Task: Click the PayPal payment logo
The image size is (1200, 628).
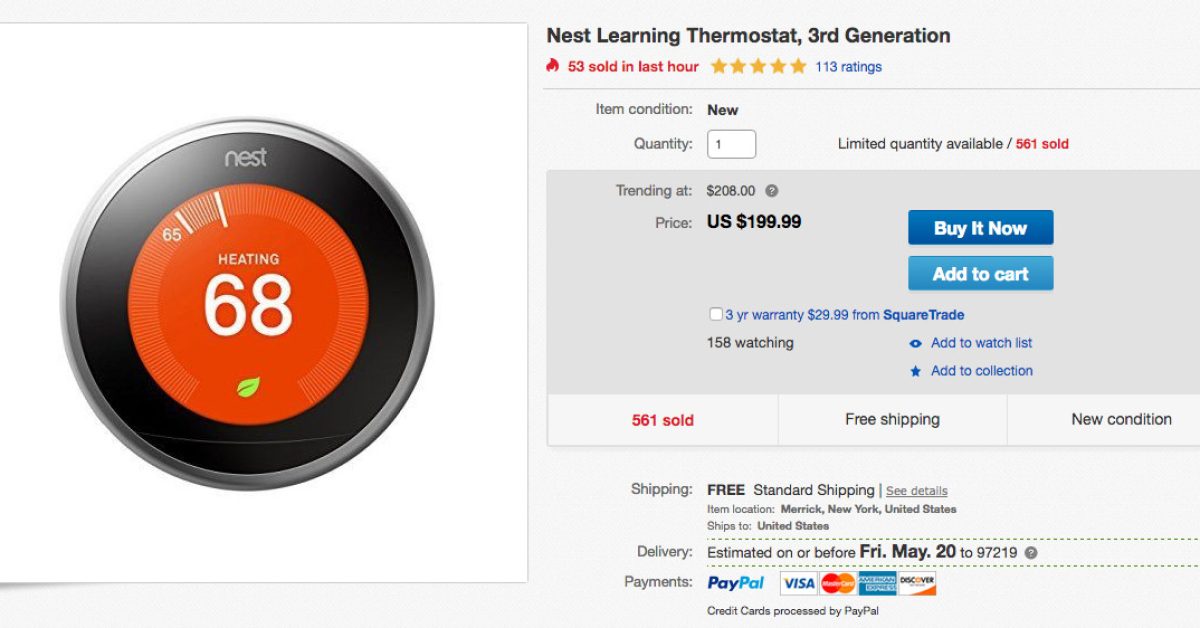Action: point(735,582)
